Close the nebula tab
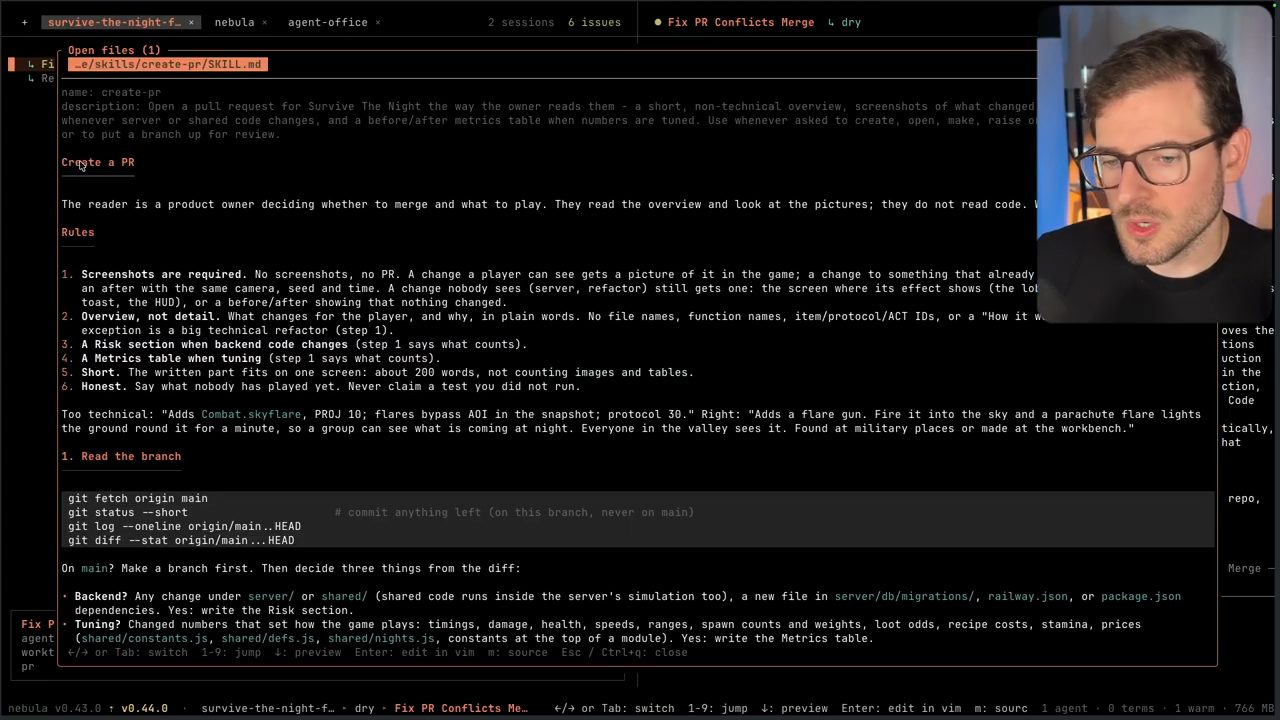Image resolution: width=1280 pixels, height=720 pixels. 264,22
